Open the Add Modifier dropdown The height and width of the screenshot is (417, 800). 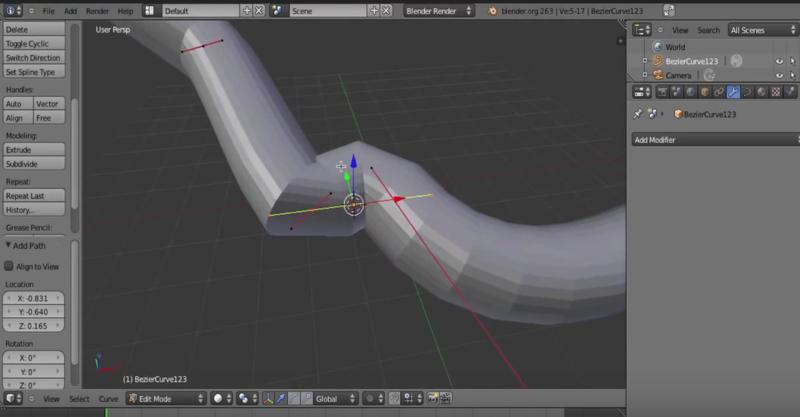[x=715, y=140]
